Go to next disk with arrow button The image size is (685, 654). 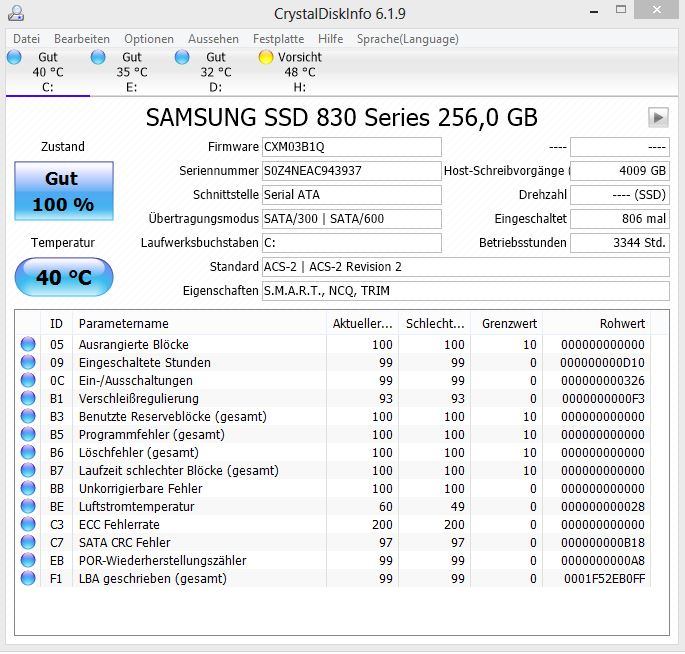point(658,117)
